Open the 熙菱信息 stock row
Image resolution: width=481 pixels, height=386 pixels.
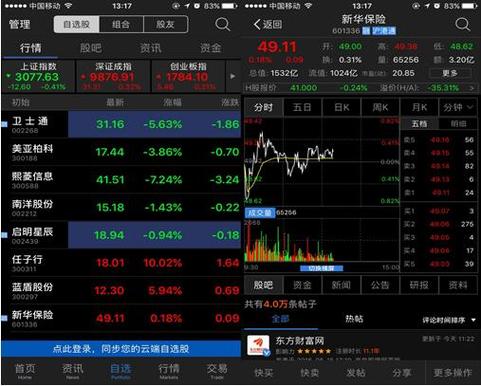[121, 180]
